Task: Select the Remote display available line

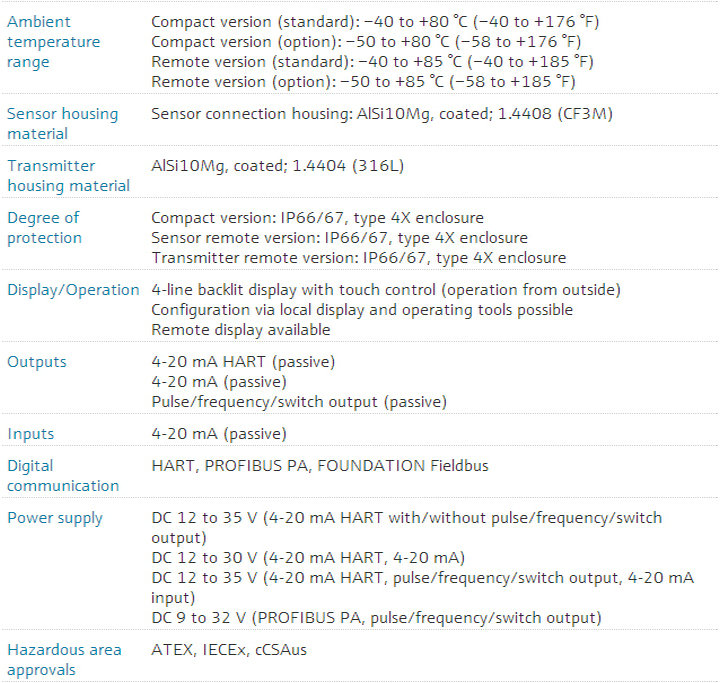Action: (x=241, y=330)
